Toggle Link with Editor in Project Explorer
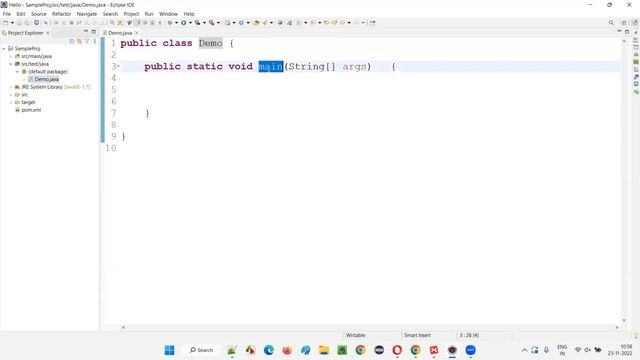Viewport: 640px width, 360px height. pos(79,41)
